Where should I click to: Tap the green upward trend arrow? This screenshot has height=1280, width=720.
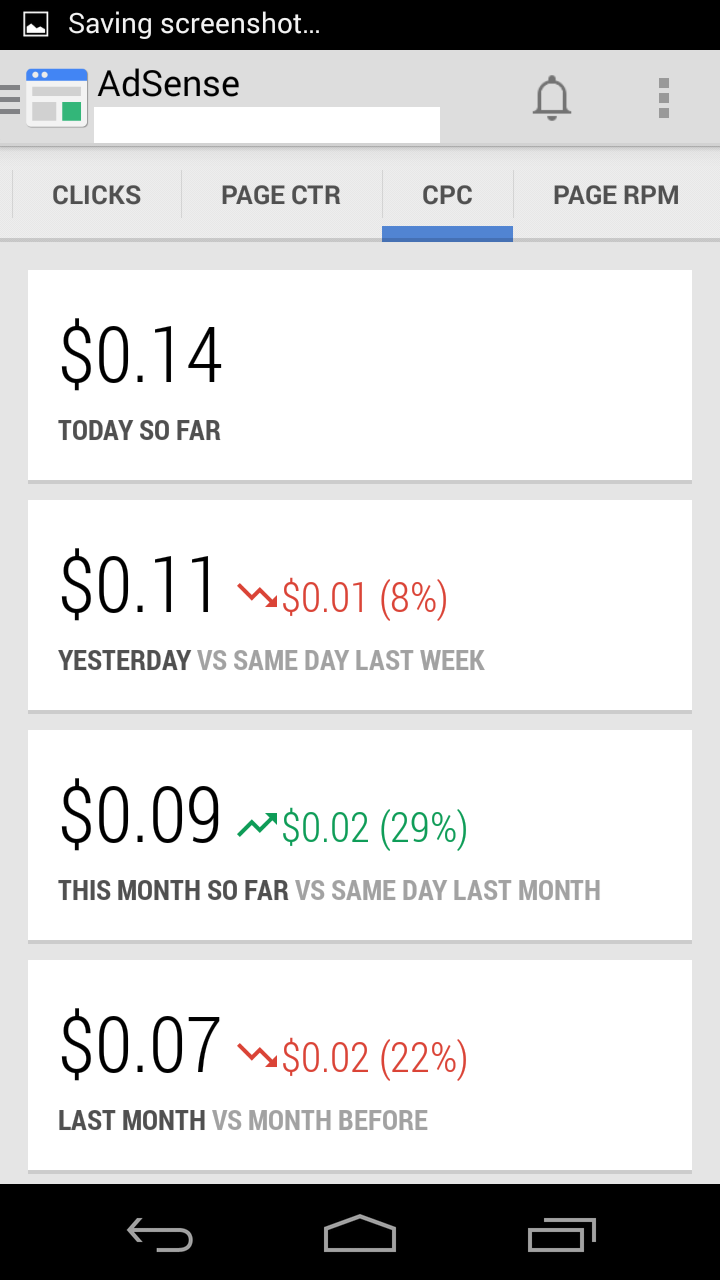[x=257, y=826]
